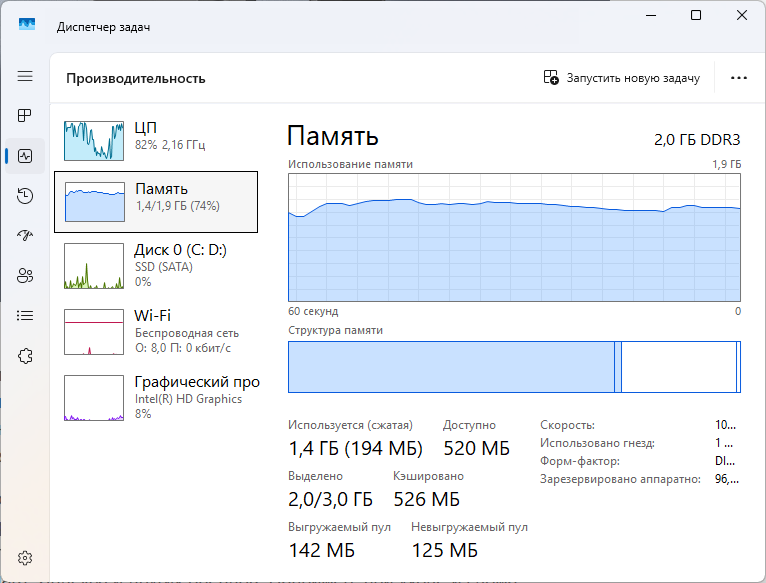The width and height of the screenshot is (766, 583).
Task: Click the memory composition bar
Action: (514, 367)
